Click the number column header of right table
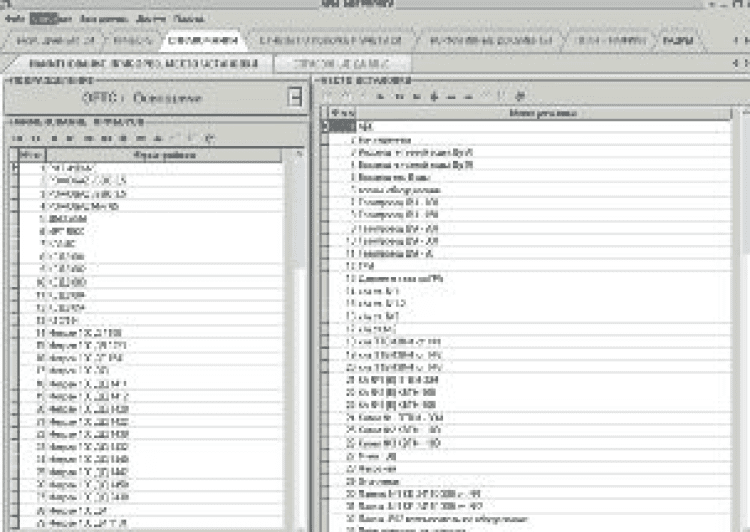This screenshot has height=532, width=750. pyautogui.click(x=342, y=113)
